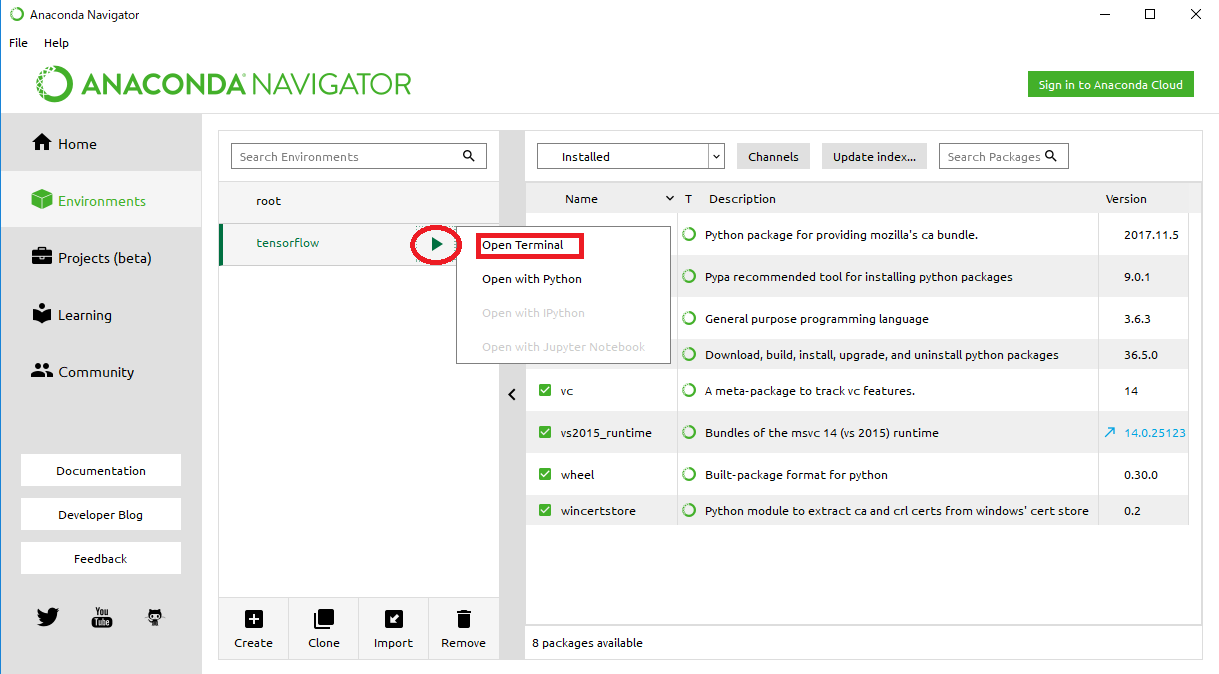The image size is (1219, 674).
Task: Toggle the wheel package checkbox
Action: pos(545,475)
